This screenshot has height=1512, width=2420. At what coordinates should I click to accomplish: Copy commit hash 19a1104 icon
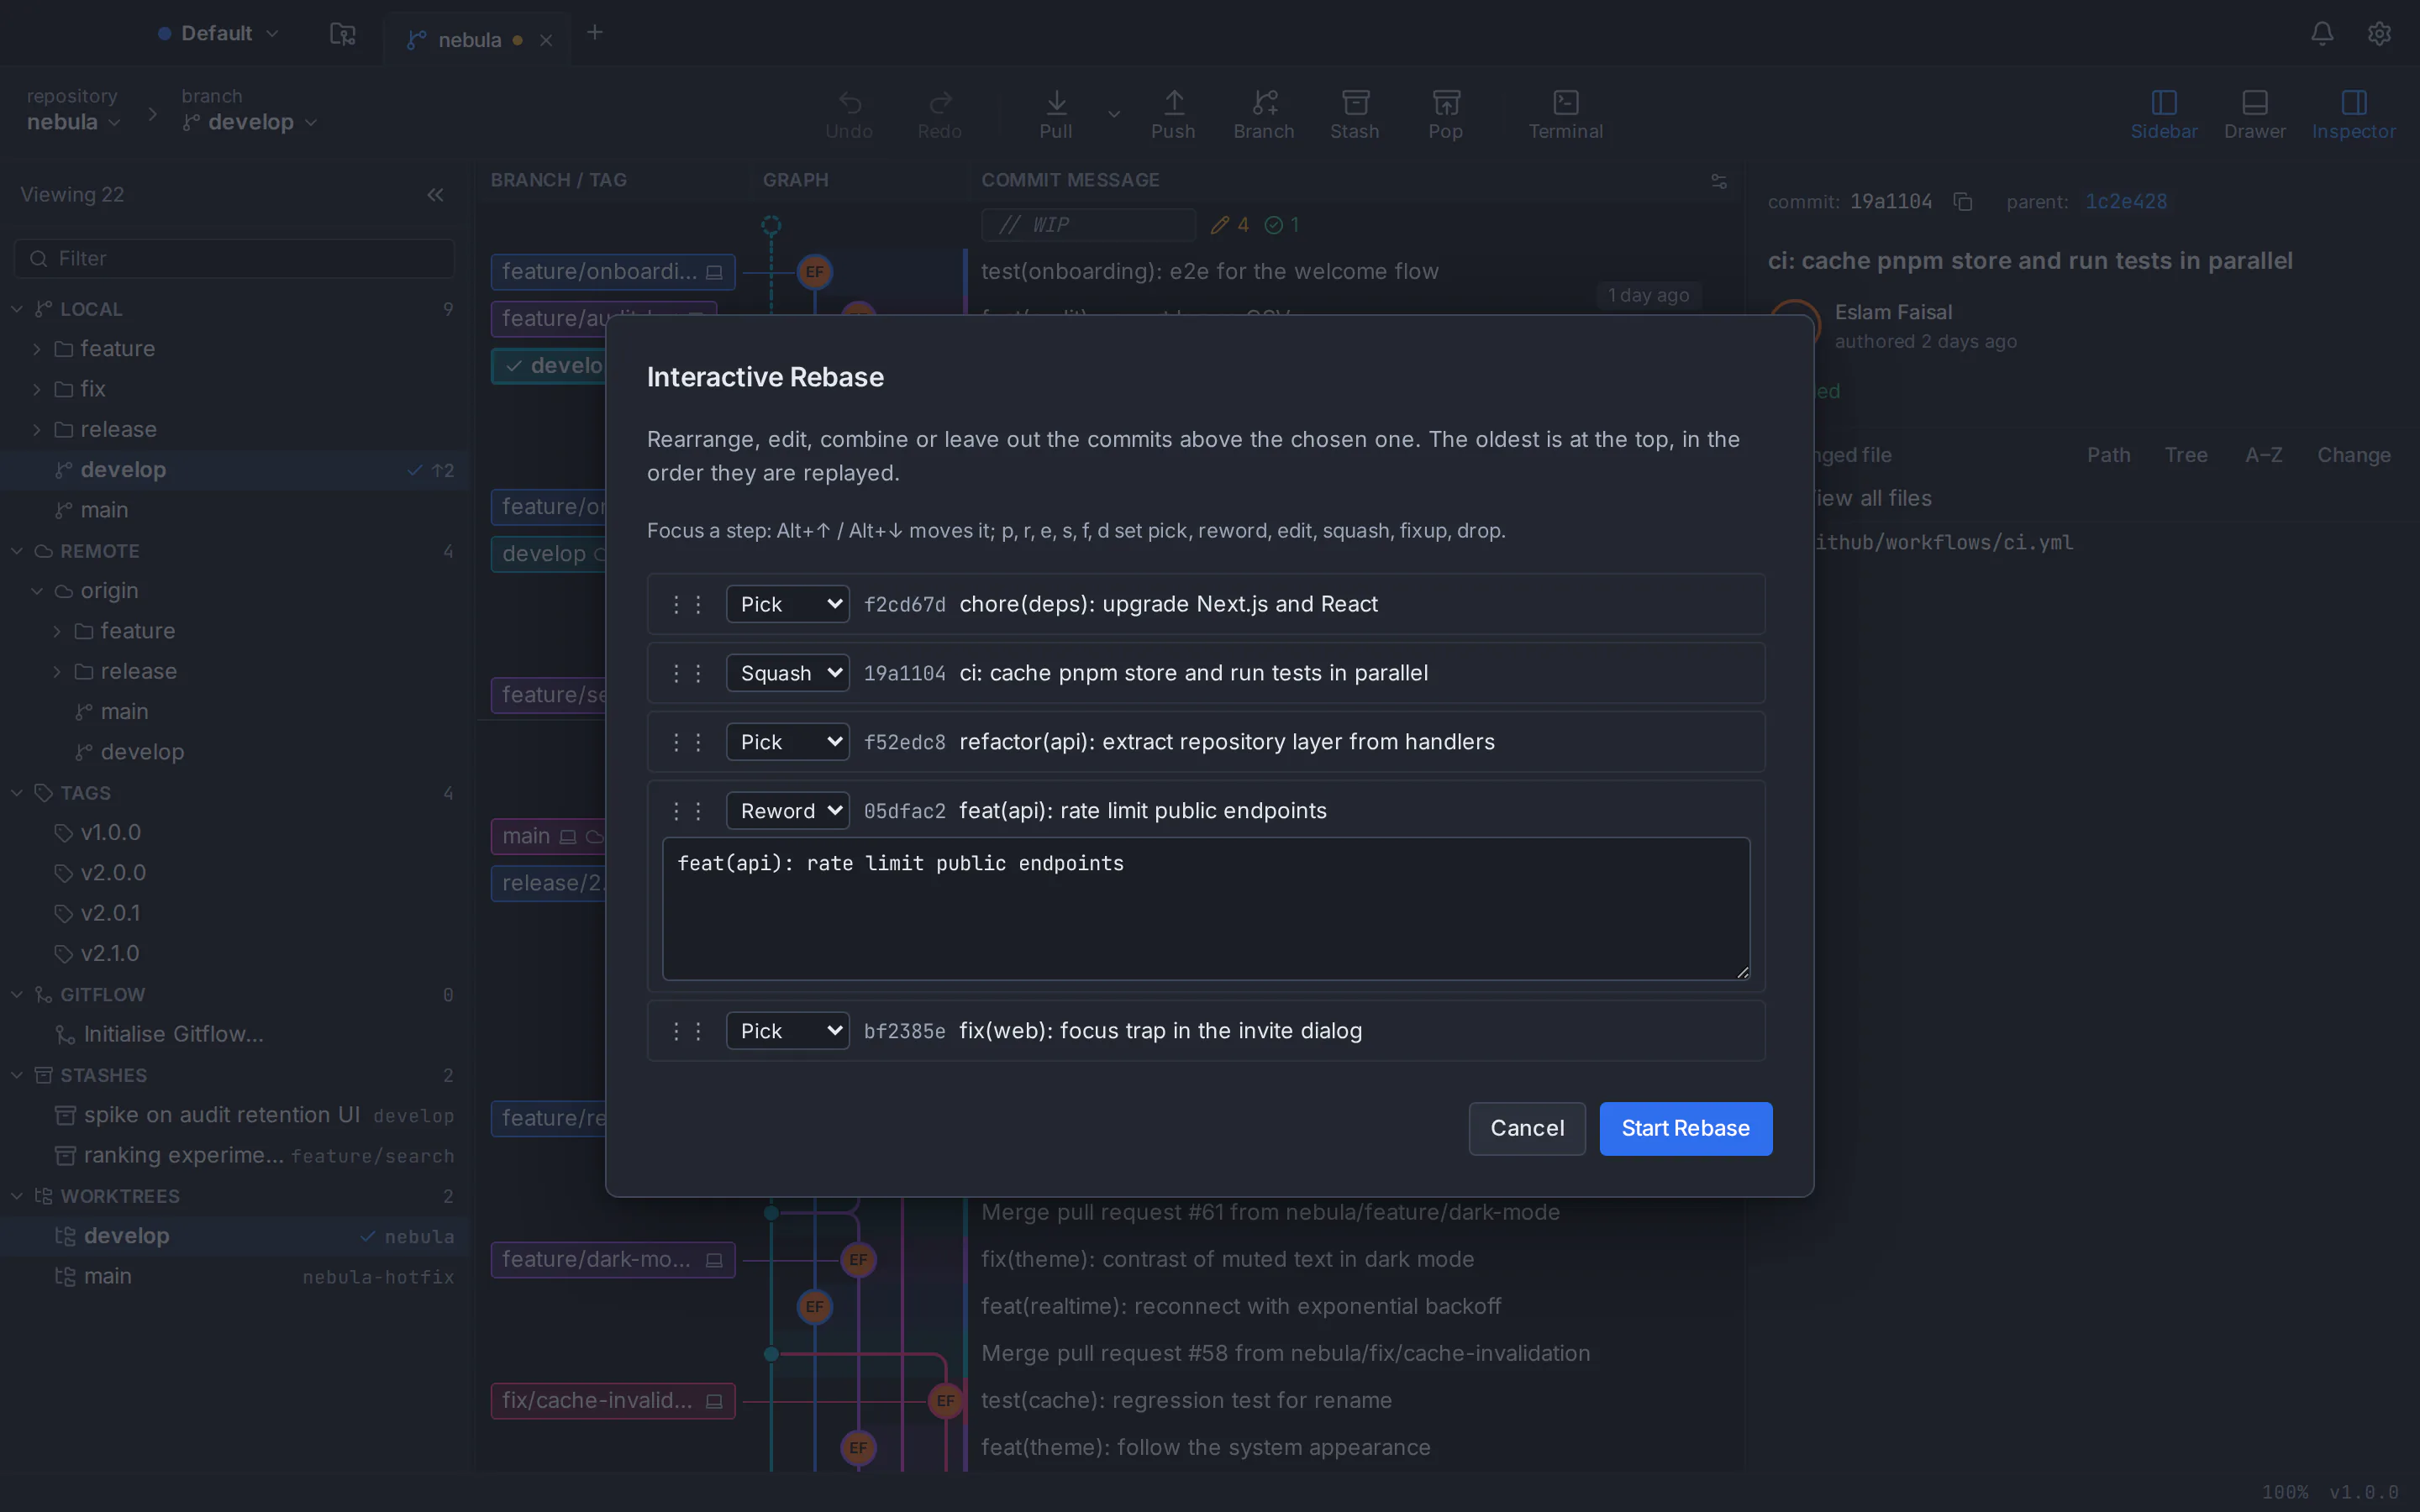pyautogui.click(x=1963, y=202)
